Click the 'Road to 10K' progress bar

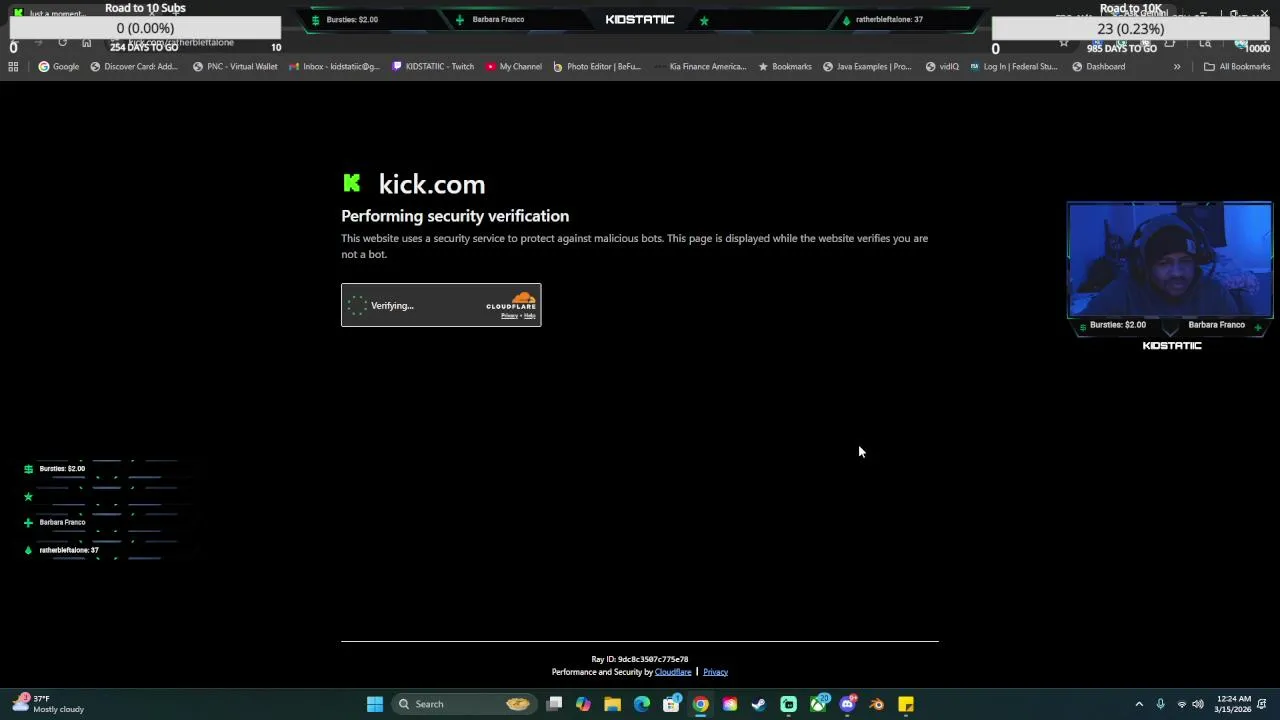click(x=1131, y=29)
